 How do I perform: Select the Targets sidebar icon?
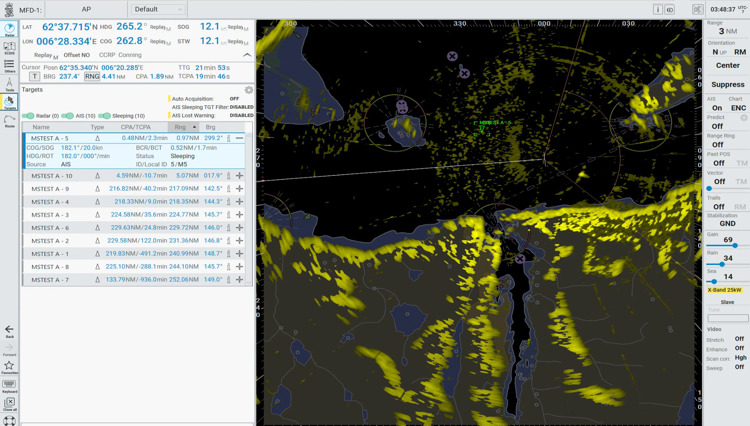coord(9,101)
